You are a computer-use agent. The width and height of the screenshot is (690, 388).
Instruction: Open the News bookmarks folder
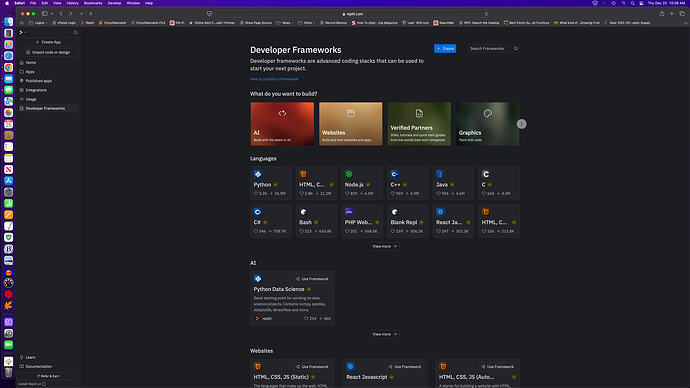pos(284,22)
